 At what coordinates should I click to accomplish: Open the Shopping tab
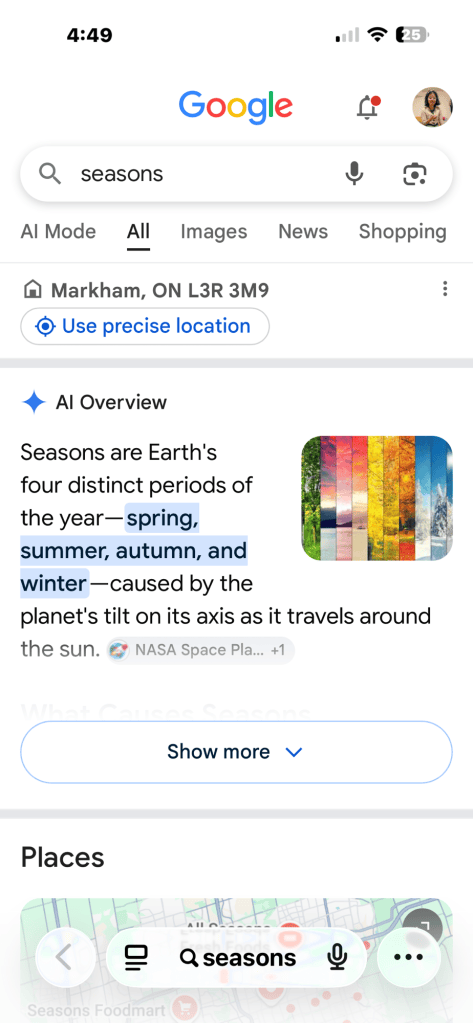click(x=403, y=232)
